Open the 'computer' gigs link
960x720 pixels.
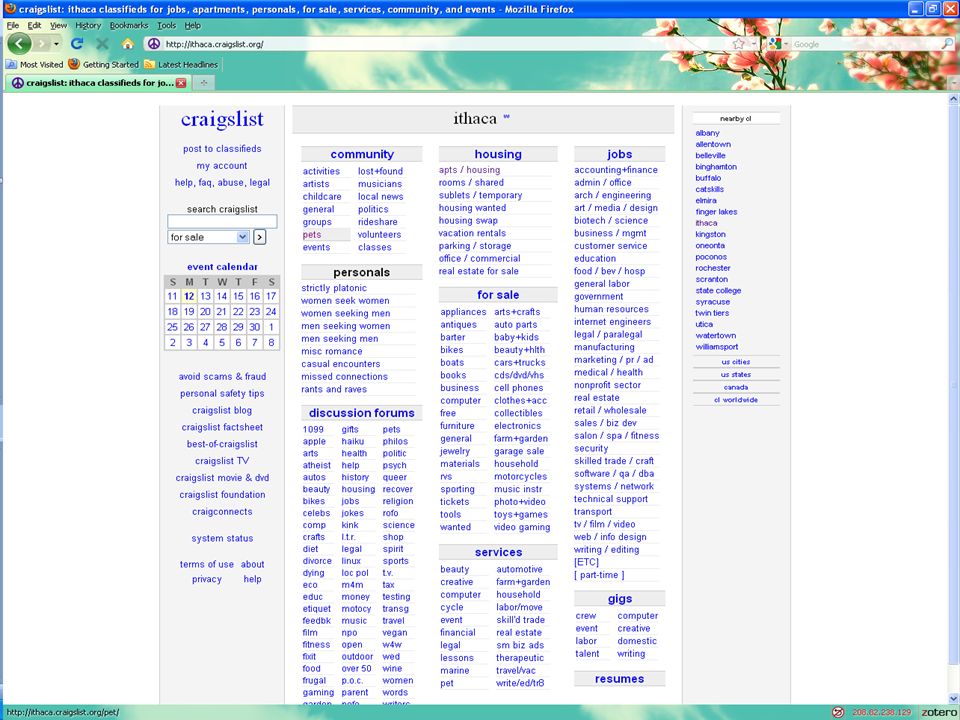click(637, 615)
